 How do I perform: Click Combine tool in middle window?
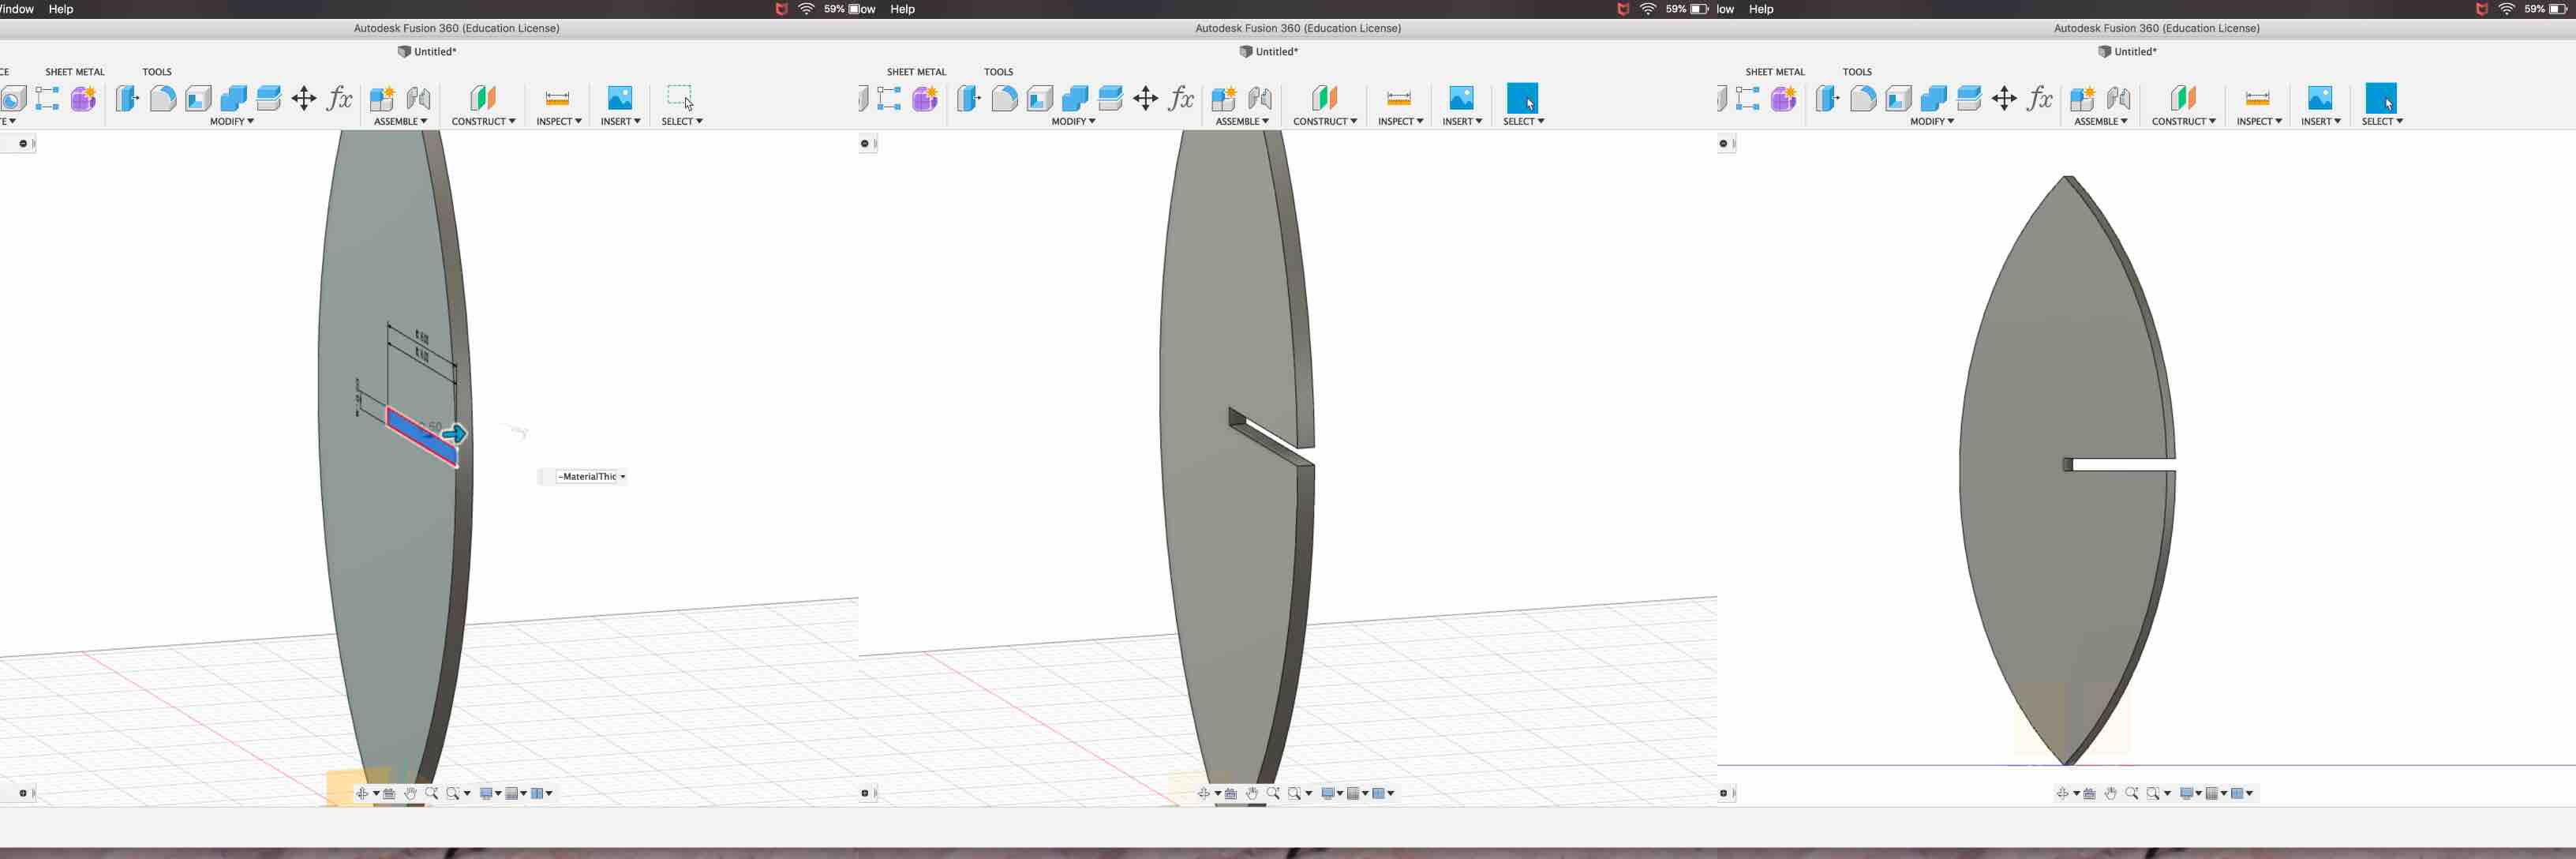(1075, 98)
